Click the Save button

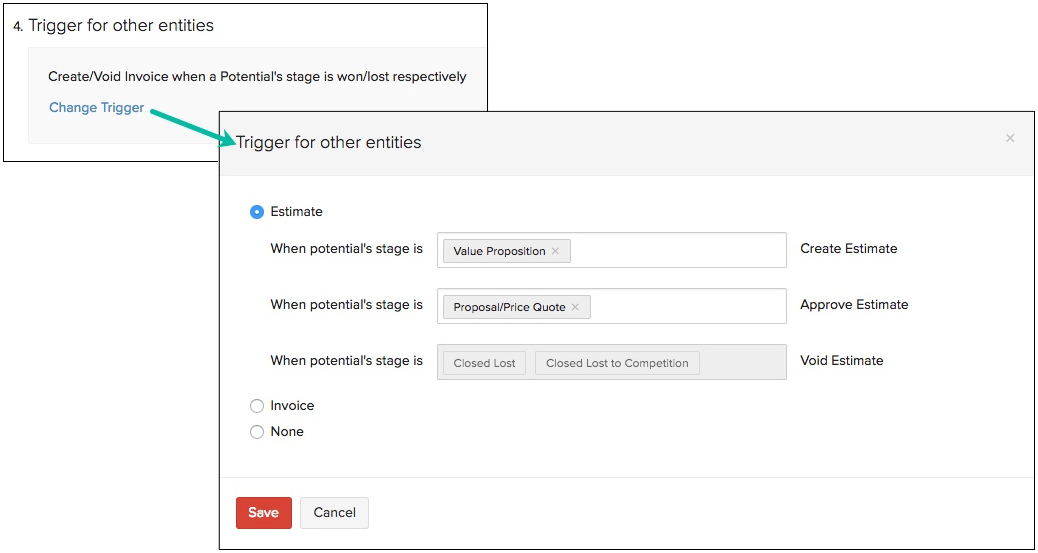click(x=264, y=513)
